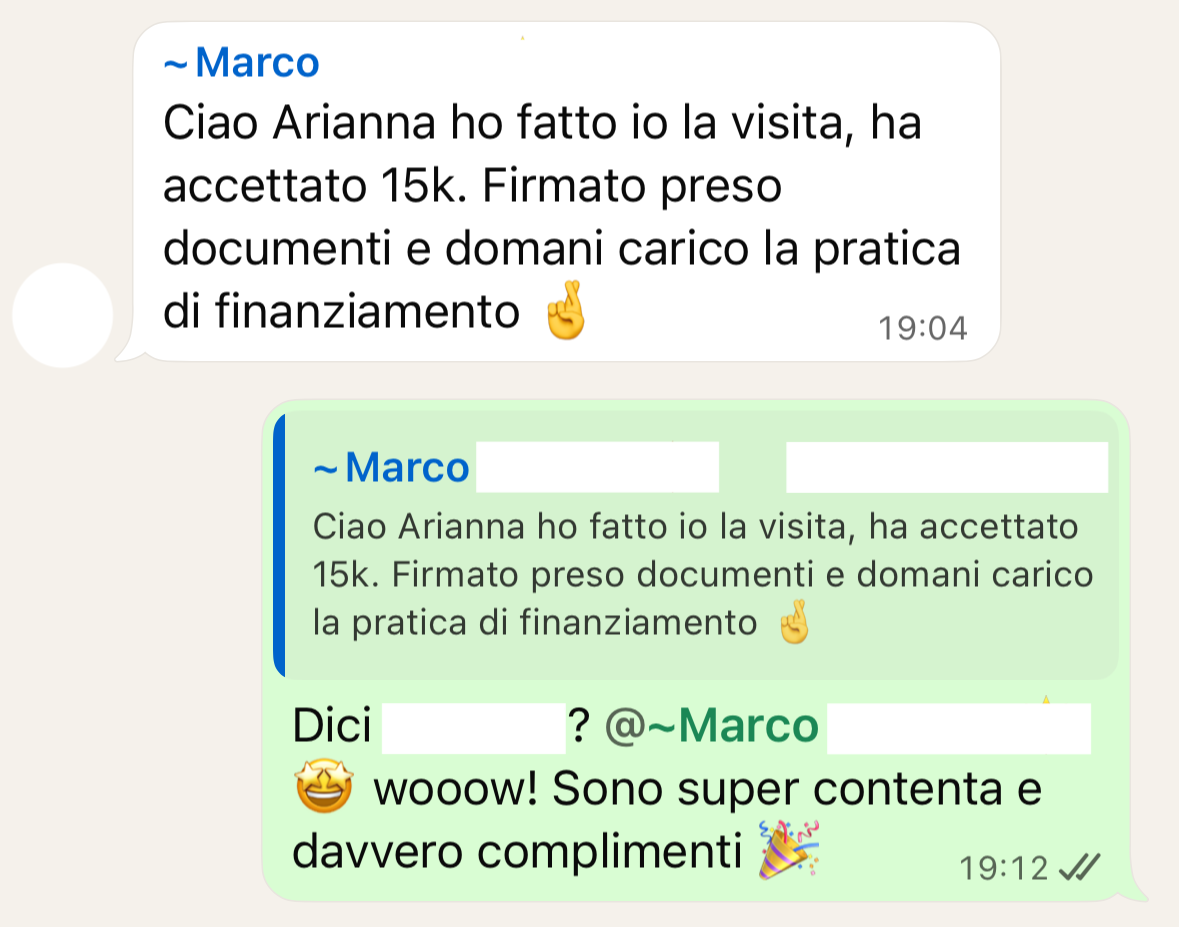Click the party popper emoji
Viewport: 1179px width, 927px height.
tap(788, 850)
